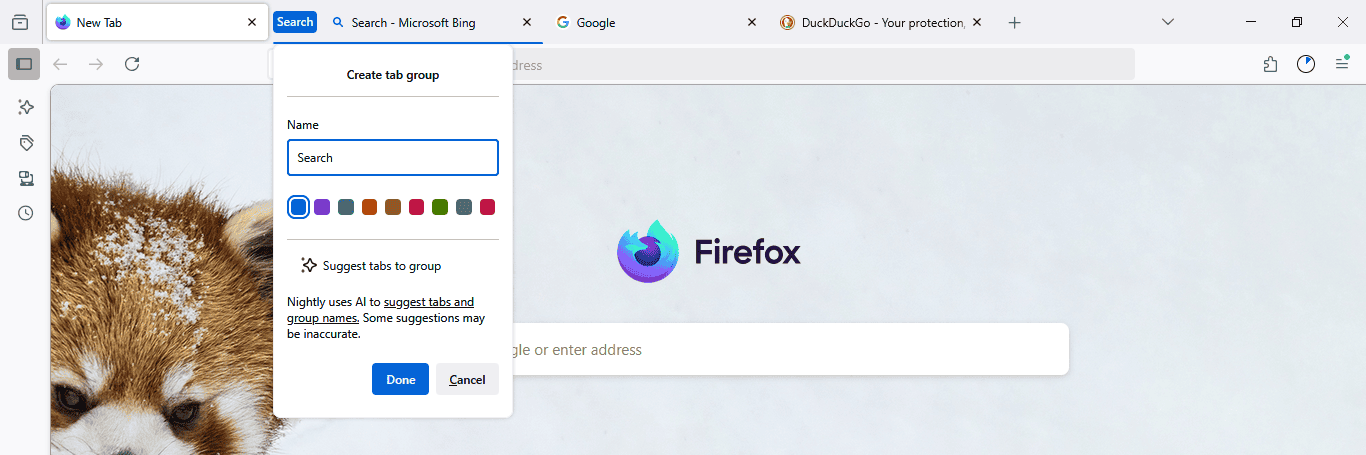Click Suggest tabs to group
Viewport: 1366px width, 455px height.
pyautogui.click(x=371, y=266)
